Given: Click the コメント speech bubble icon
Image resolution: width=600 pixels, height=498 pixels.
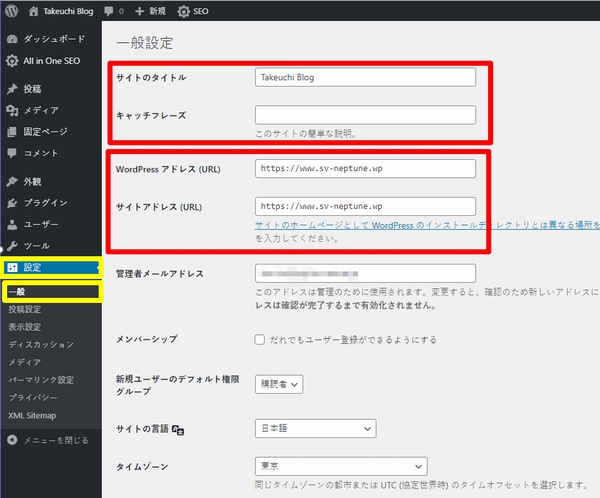Looking at the screenshot, I should [12, 153].
